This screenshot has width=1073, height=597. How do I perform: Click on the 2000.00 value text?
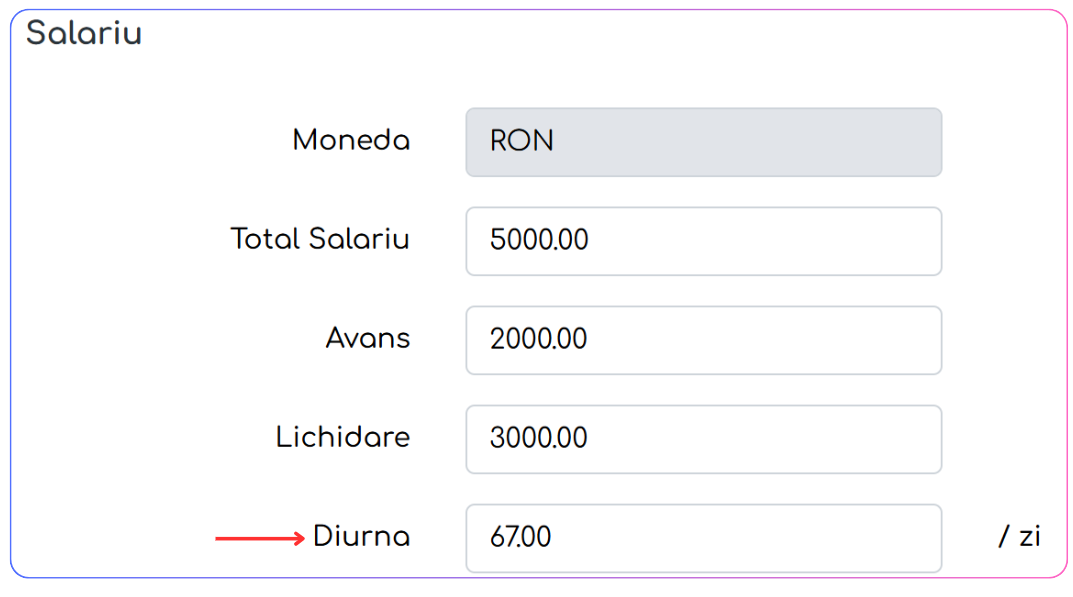[539, 339]
